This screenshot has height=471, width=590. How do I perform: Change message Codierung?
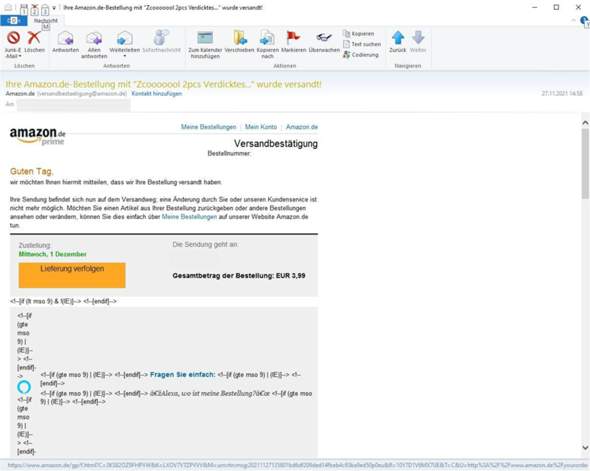coord(360,55)
